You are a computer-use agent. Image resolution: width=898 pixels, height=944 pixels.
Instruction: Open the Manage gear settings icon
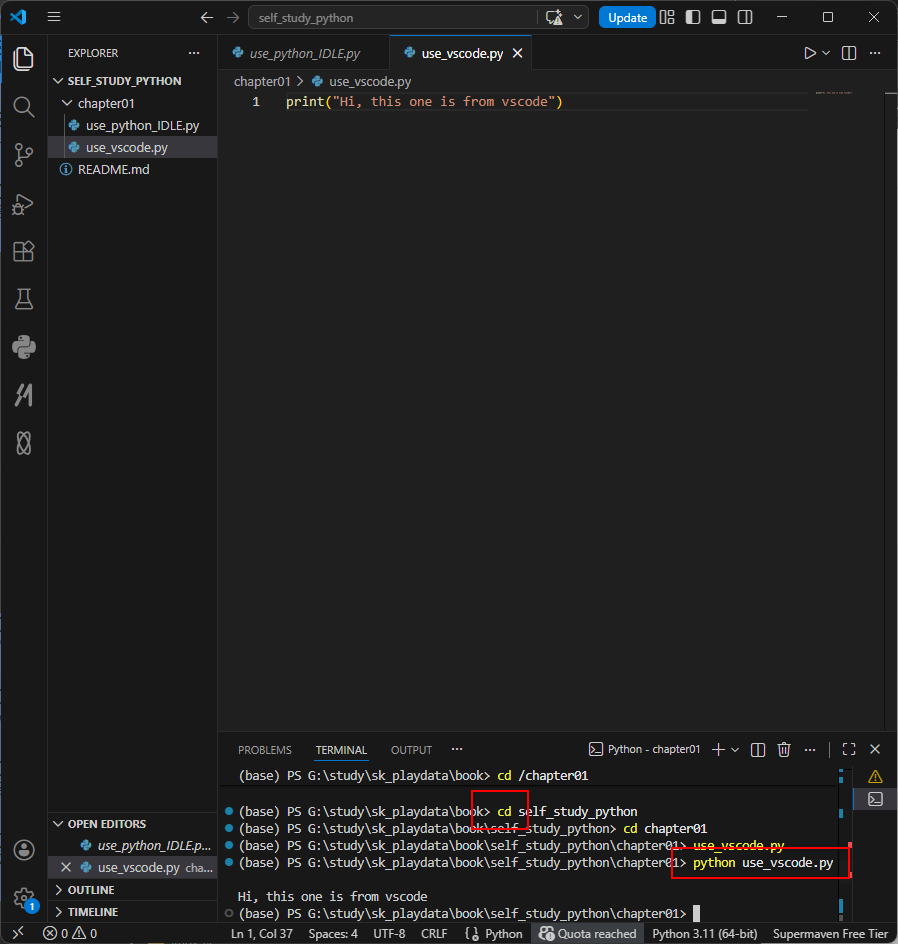[x=23, y=898]
